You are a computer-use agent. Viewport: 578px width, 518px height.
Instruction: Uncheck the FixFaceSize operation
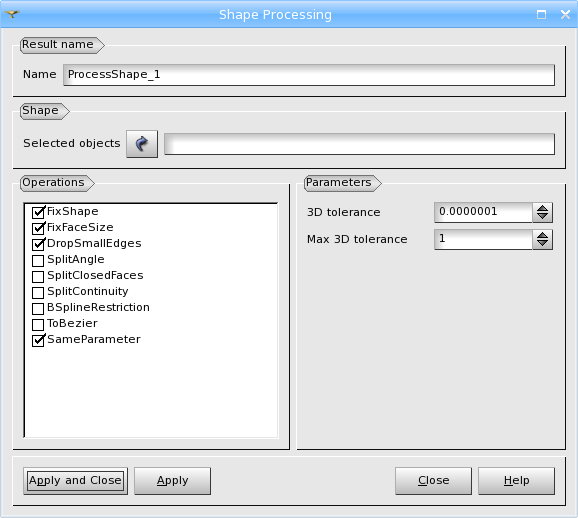click(38, 228)
